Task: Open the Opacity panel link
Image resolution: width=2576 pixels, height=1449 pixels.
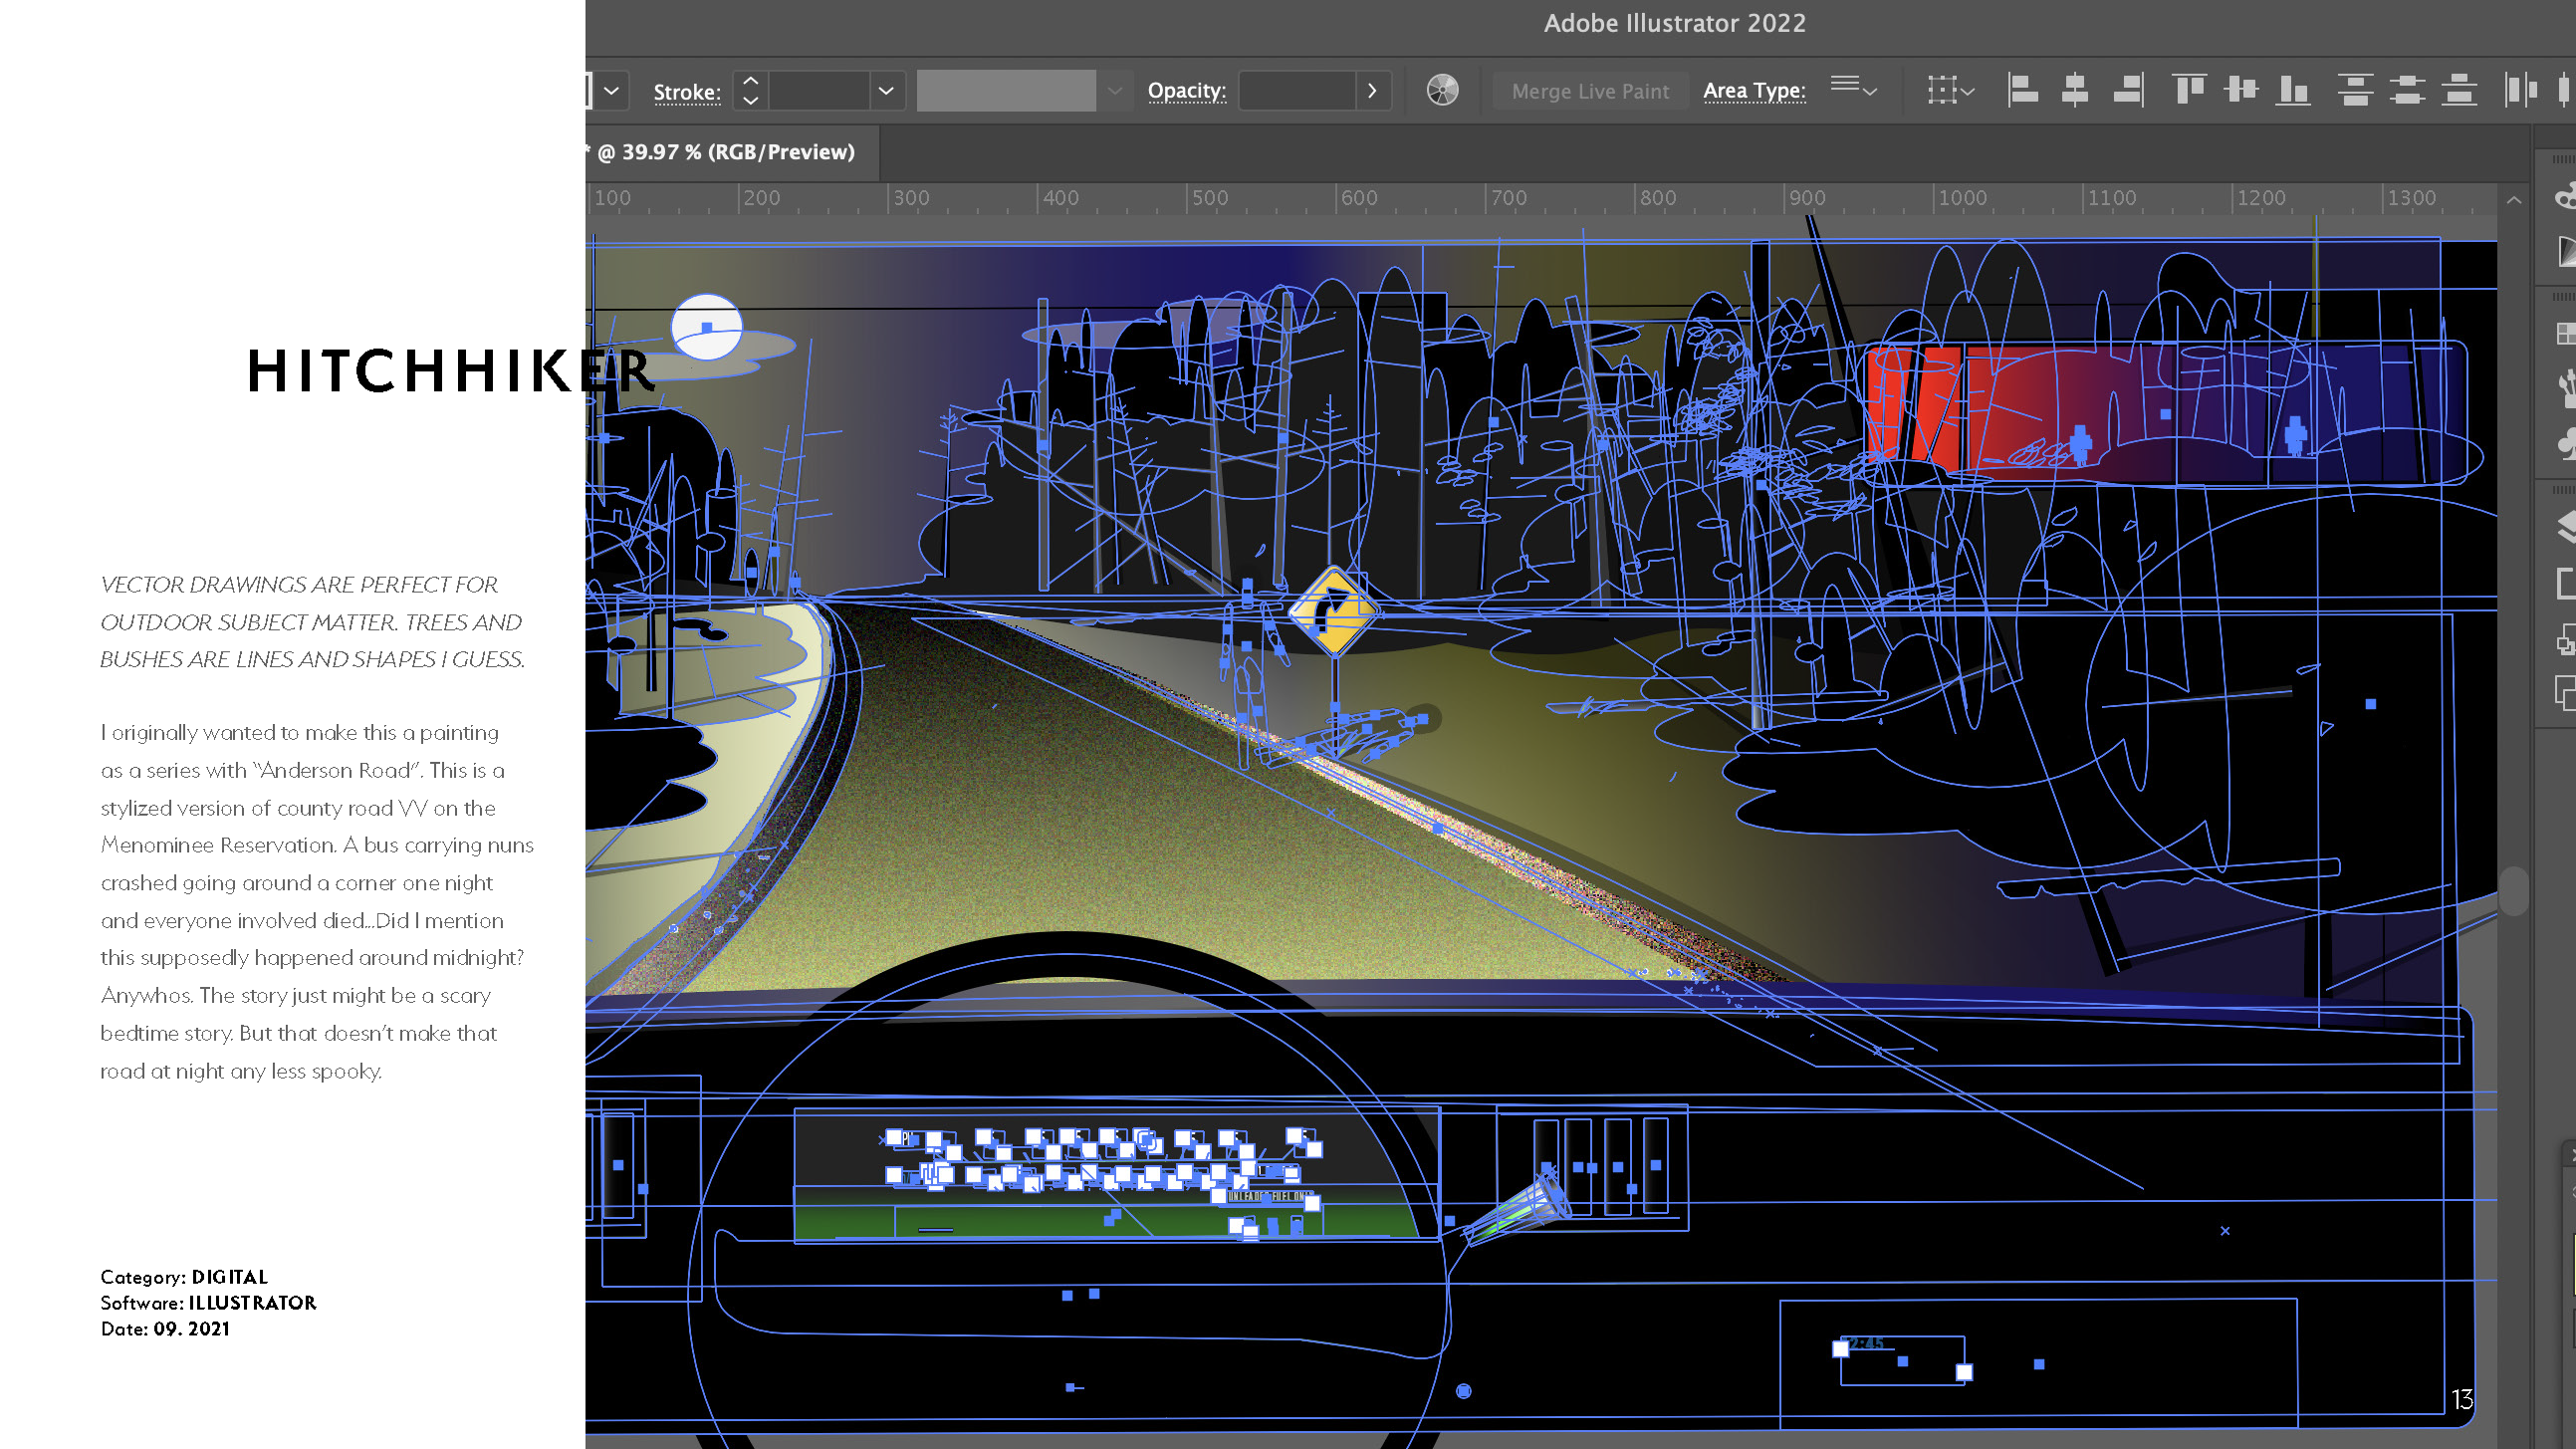Action: click(x=1186, y=90)
